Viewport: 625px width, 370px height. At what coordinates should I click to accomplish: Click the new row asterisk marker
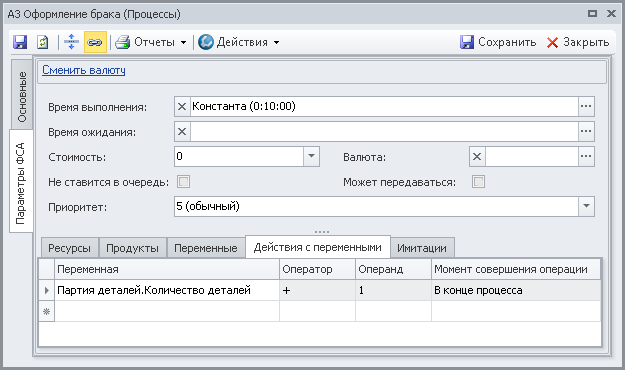[x=47, y=311]
